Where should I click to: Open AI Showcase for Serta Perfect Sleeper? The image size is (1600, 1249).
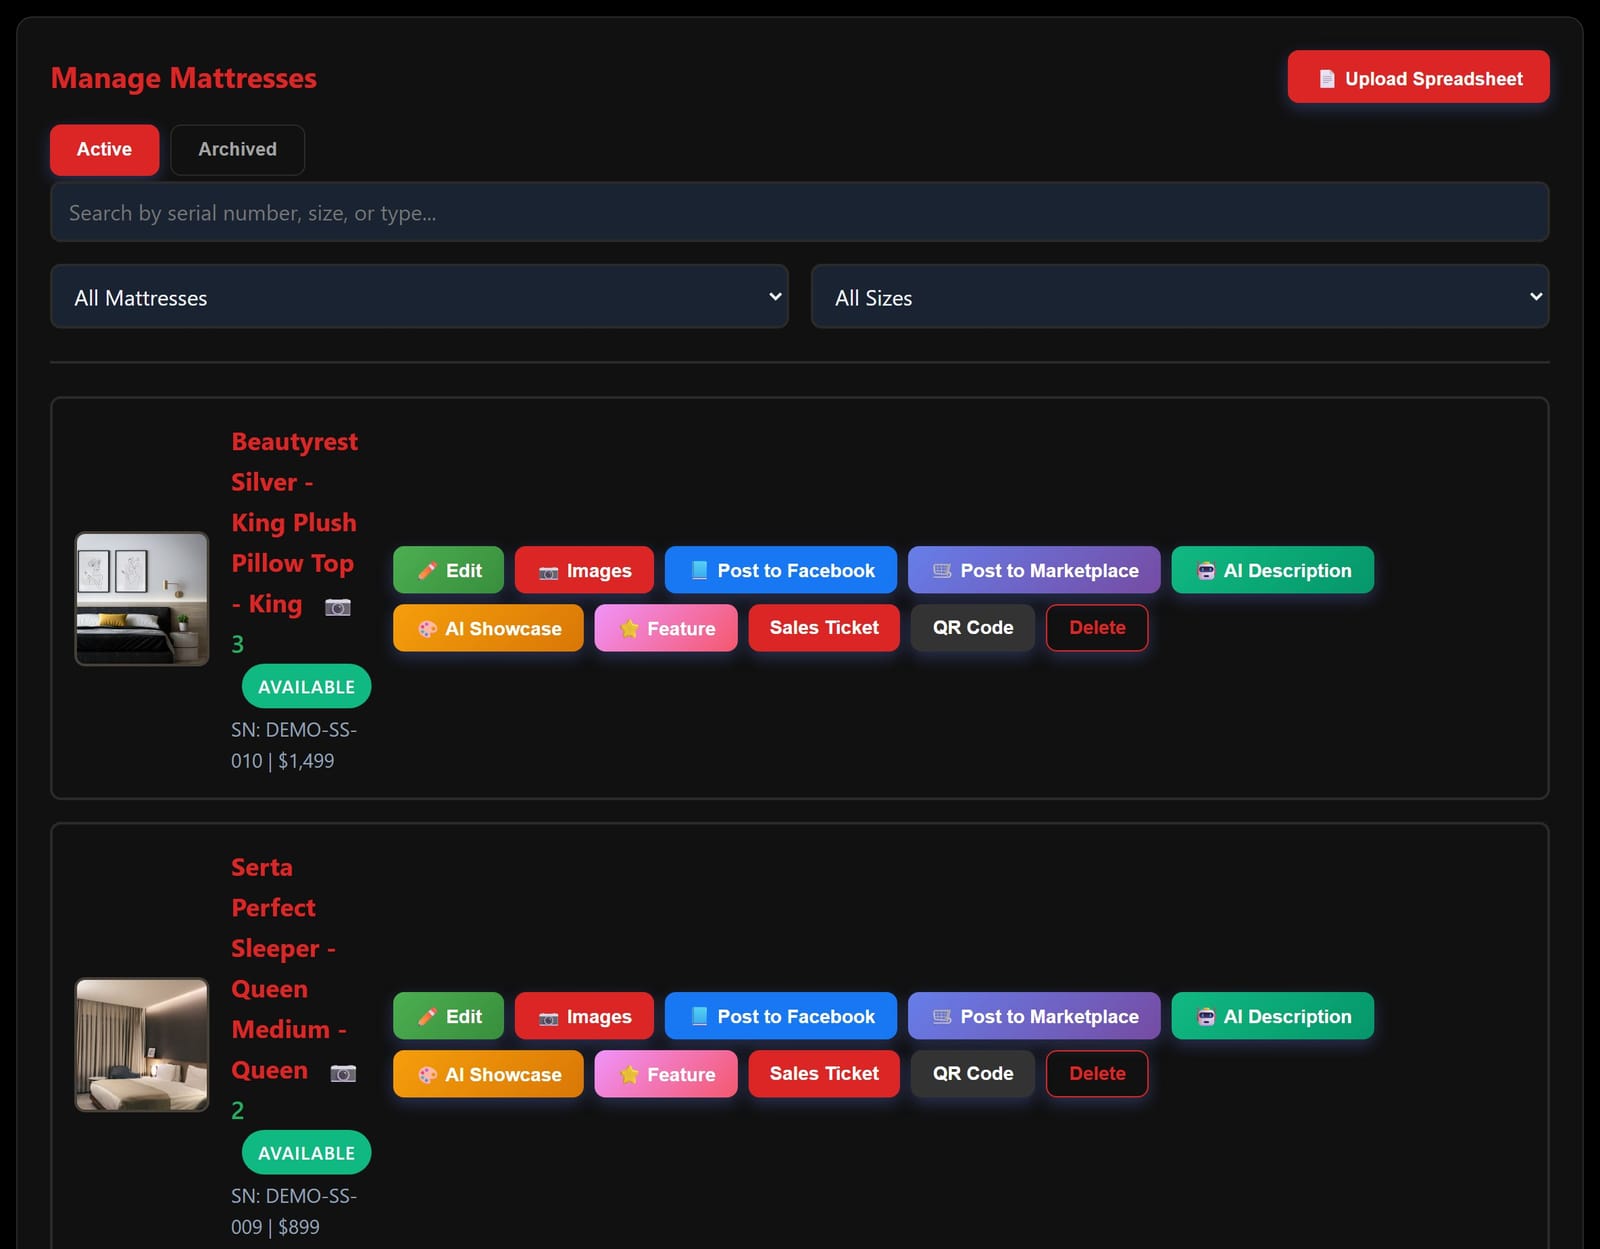(488, 1074)
